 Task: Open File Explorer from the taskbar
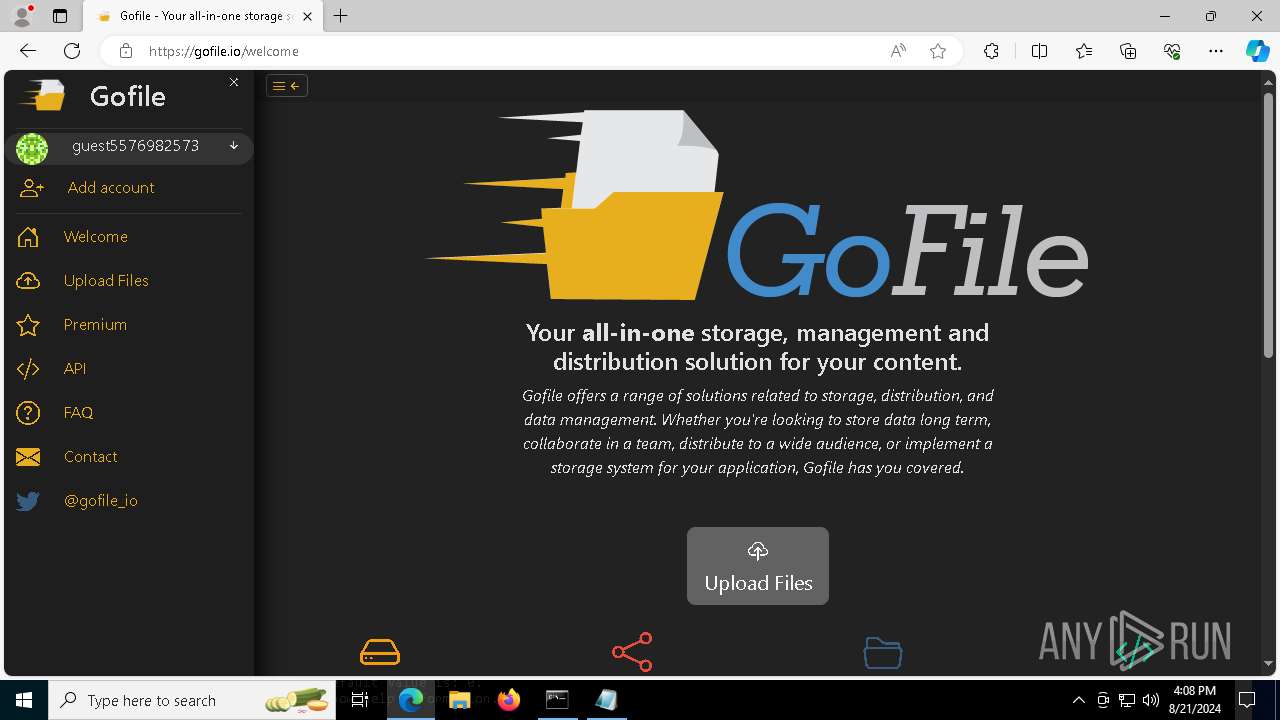pos(460,700)
